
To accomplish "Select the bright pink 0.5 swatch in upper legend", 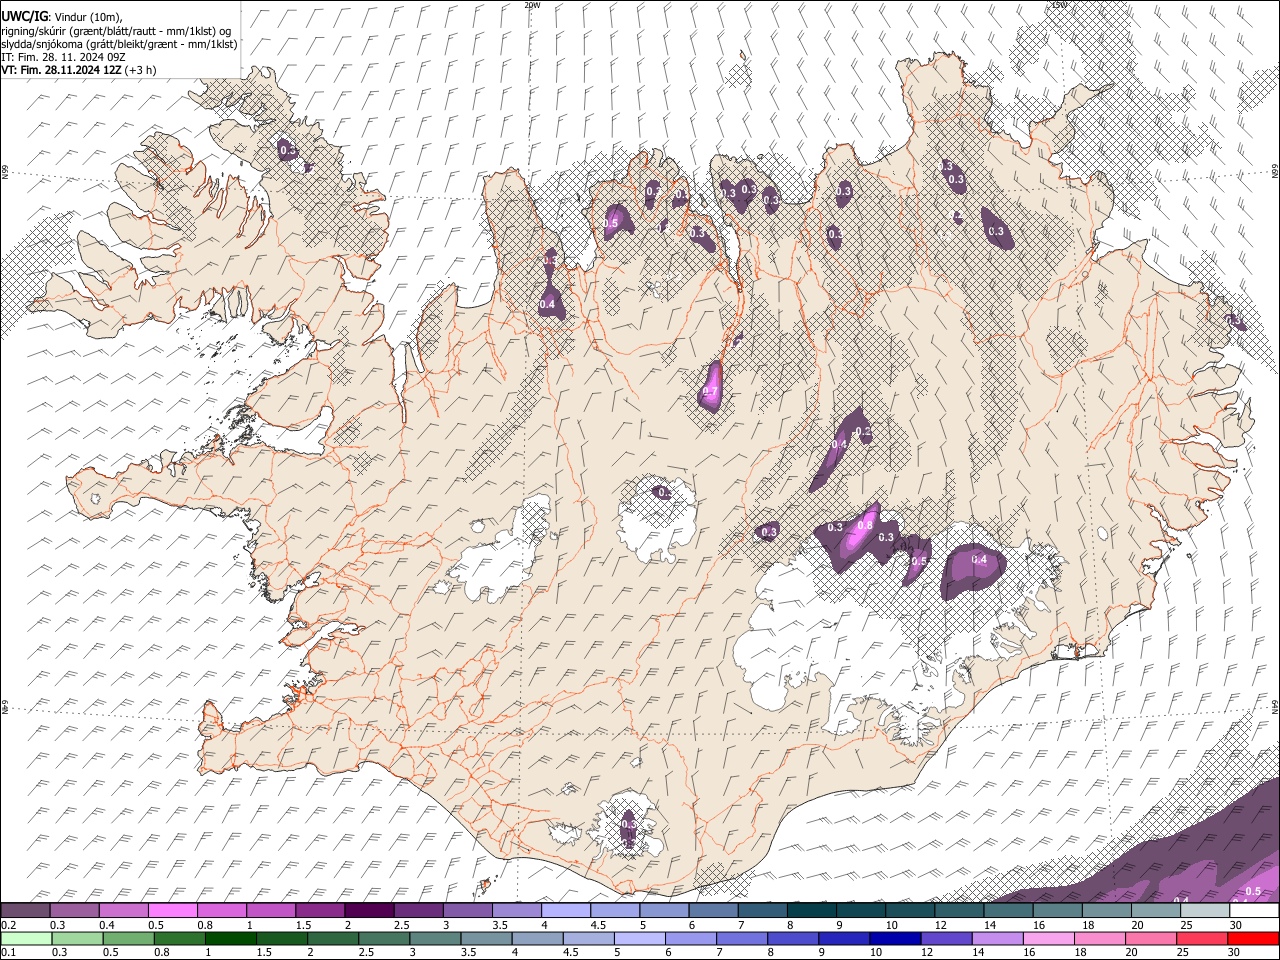I will 172,911.
